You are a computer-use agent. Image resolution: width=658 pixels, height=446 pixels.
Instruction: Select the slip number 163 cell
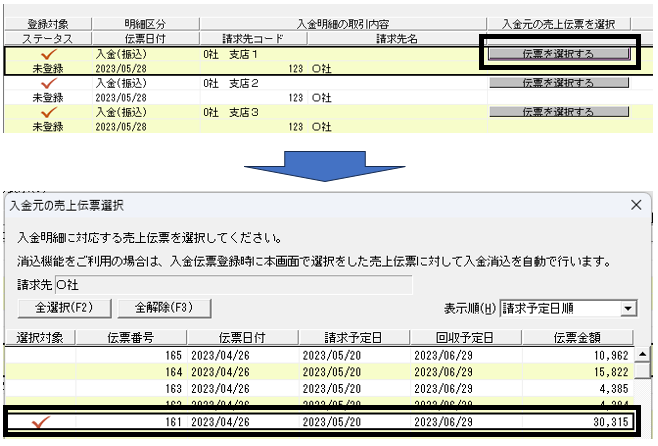(131, 389)
